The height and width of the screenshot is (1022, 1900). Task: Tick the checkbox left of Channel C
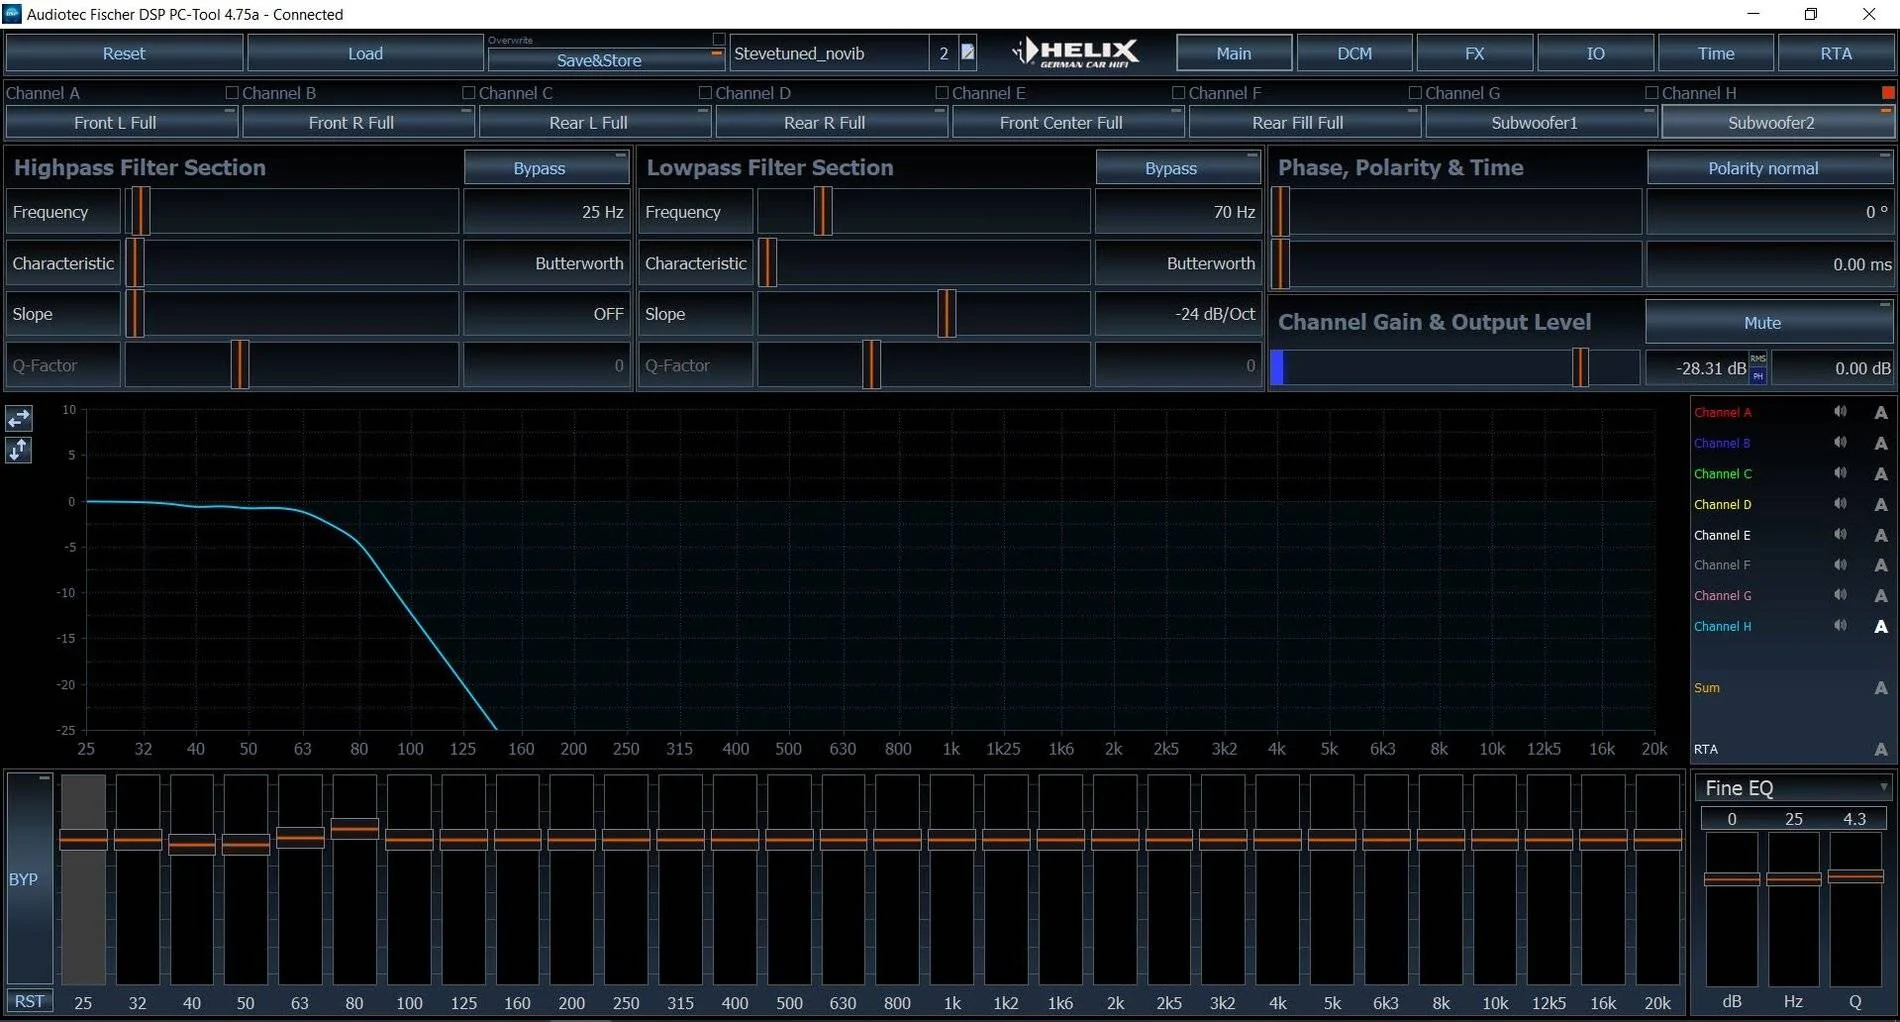click(468, 93)
